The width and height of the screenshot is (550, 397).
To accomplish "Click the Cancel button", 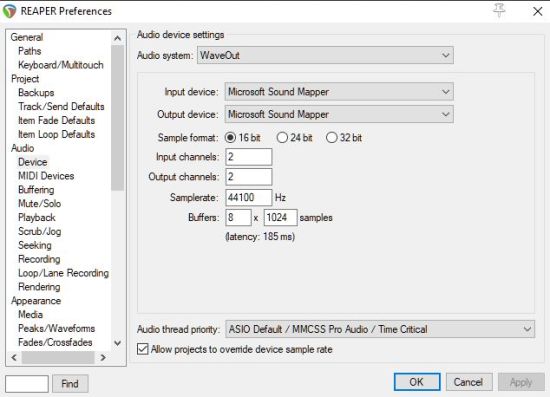I will (469, 382).
